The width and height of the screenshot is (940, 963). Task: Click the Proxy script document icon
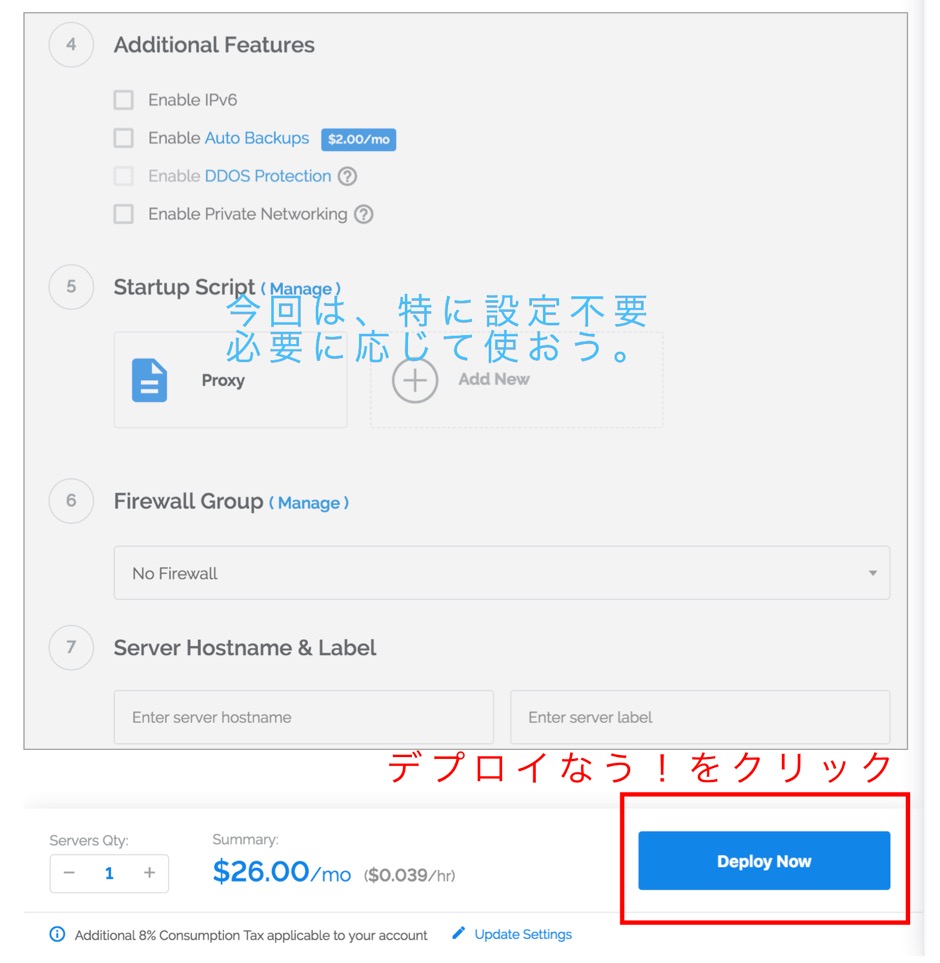click(x=149, y=381)
